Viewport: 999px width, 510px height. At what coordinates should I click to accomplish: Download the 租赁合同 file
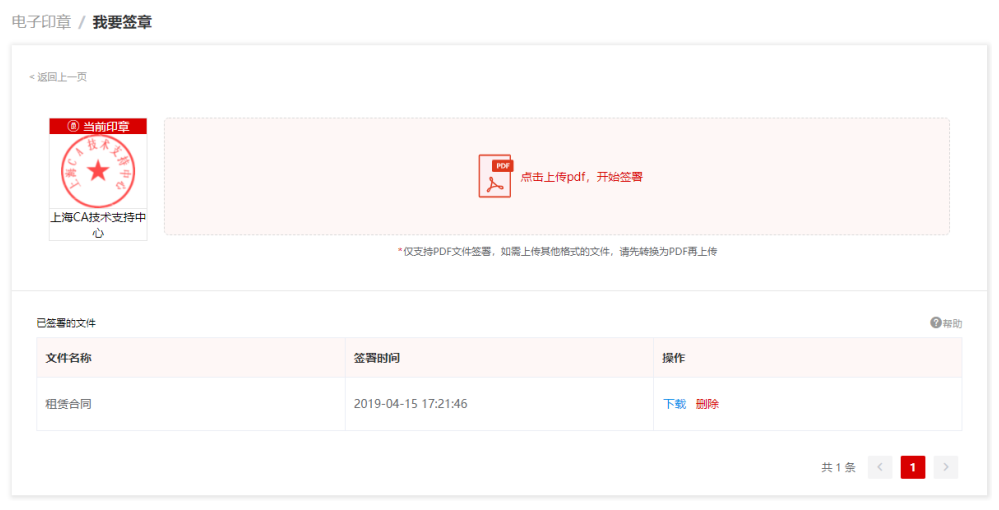pos(674,404)
